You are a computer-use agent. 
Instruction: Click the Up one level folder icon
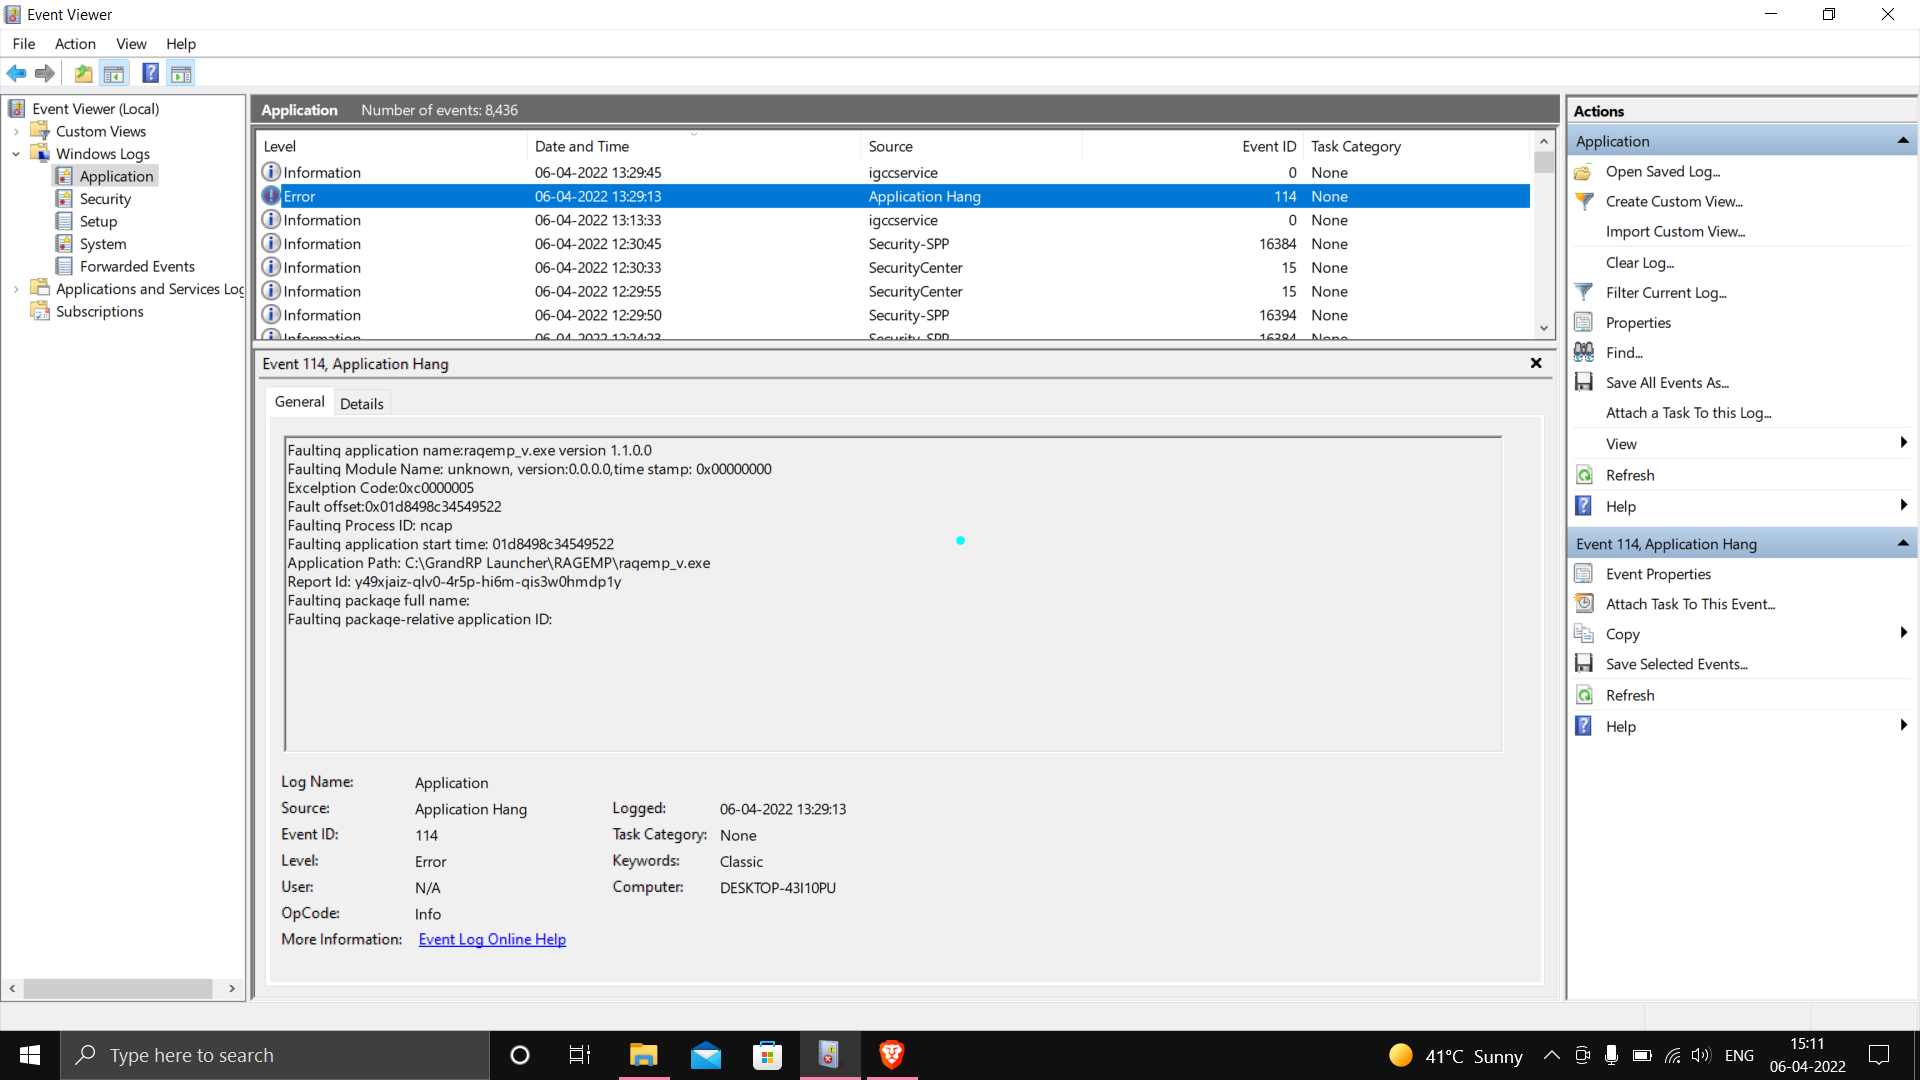84,73
